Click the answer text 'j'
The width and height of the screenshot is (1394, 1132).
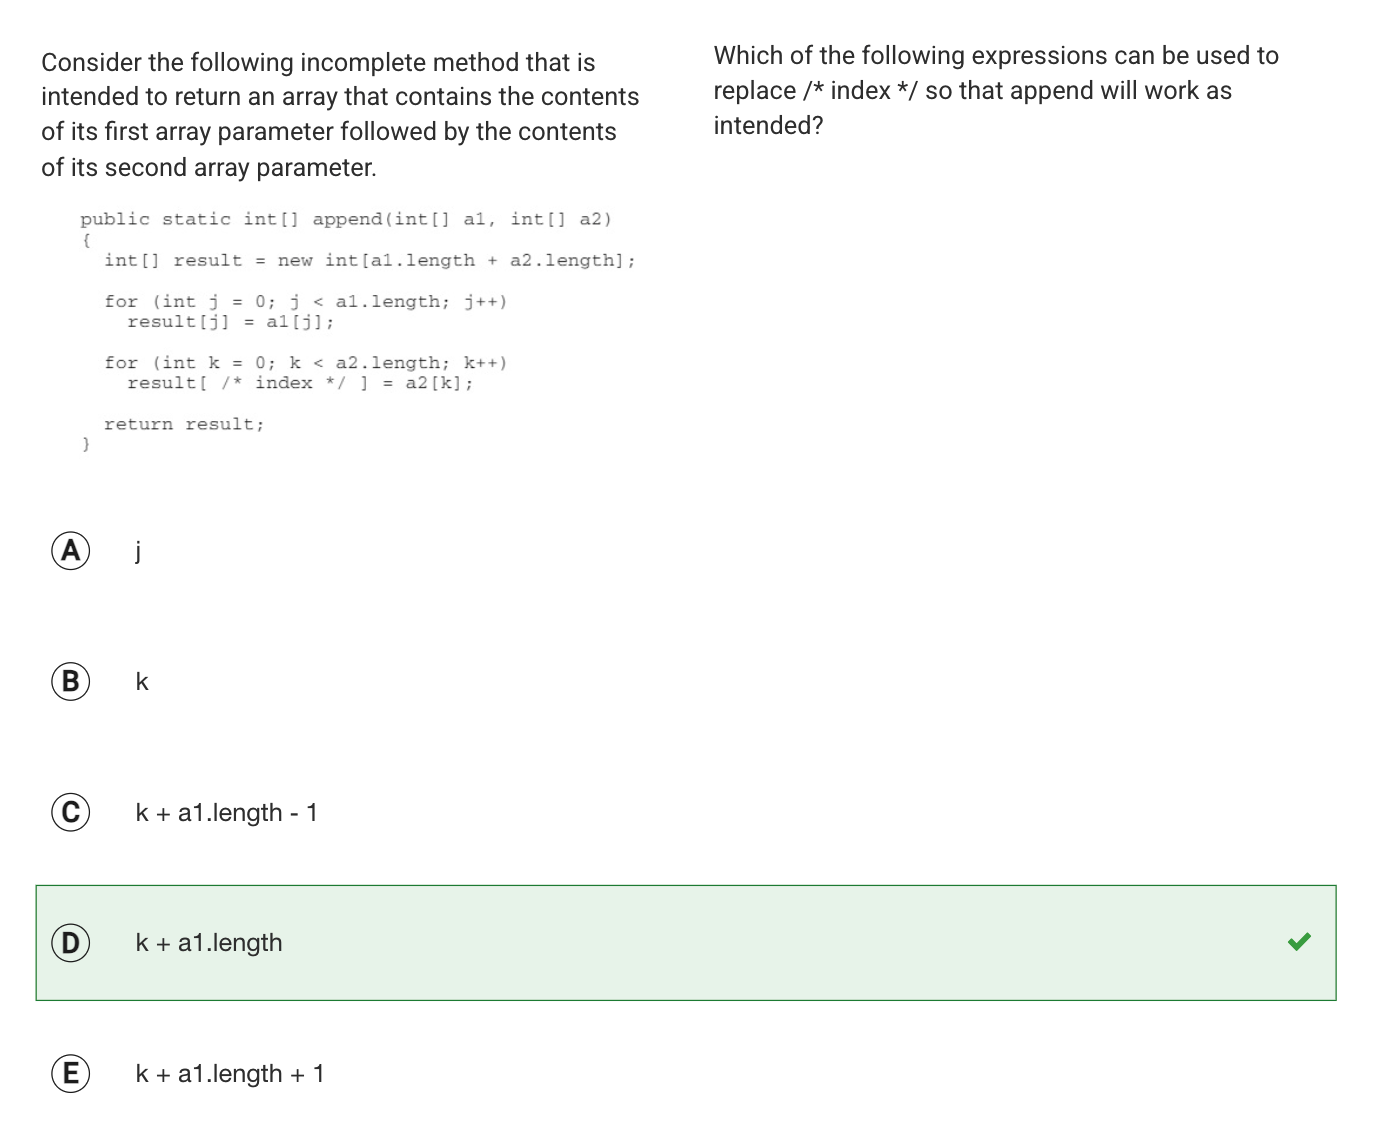[x=138, y=550]
